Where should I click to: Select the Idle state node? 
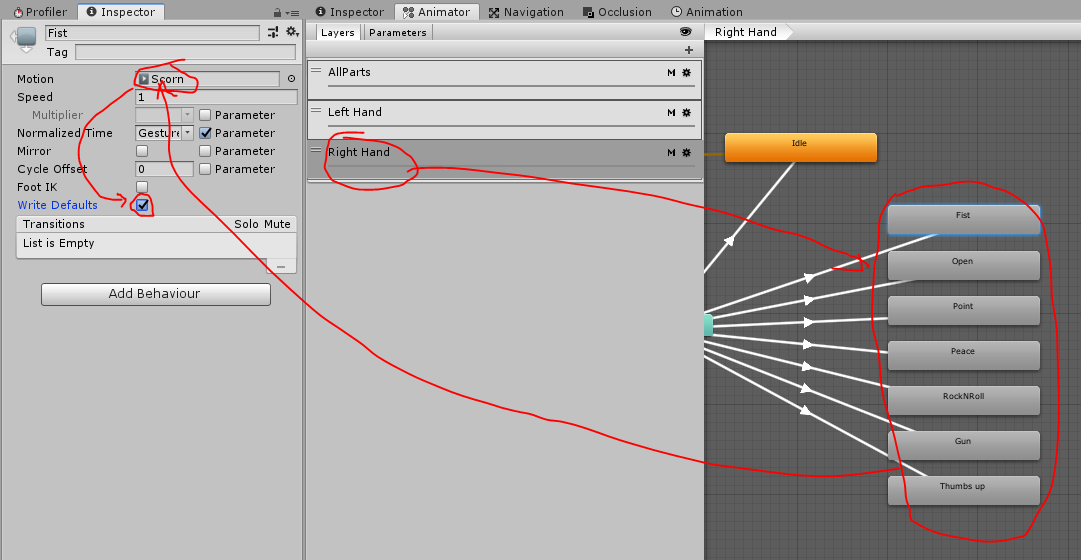tap(800, 148)
